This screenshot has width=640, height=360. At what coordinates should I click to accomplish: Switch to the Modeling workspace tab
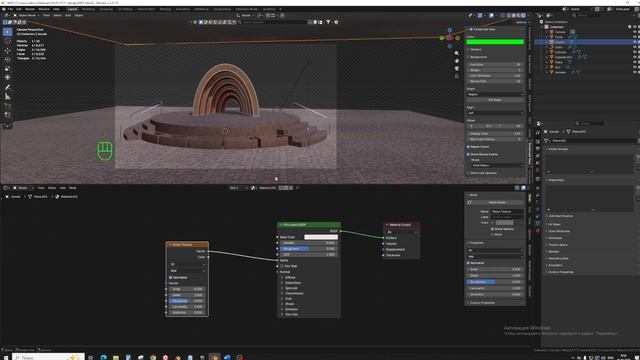(88, 9)
